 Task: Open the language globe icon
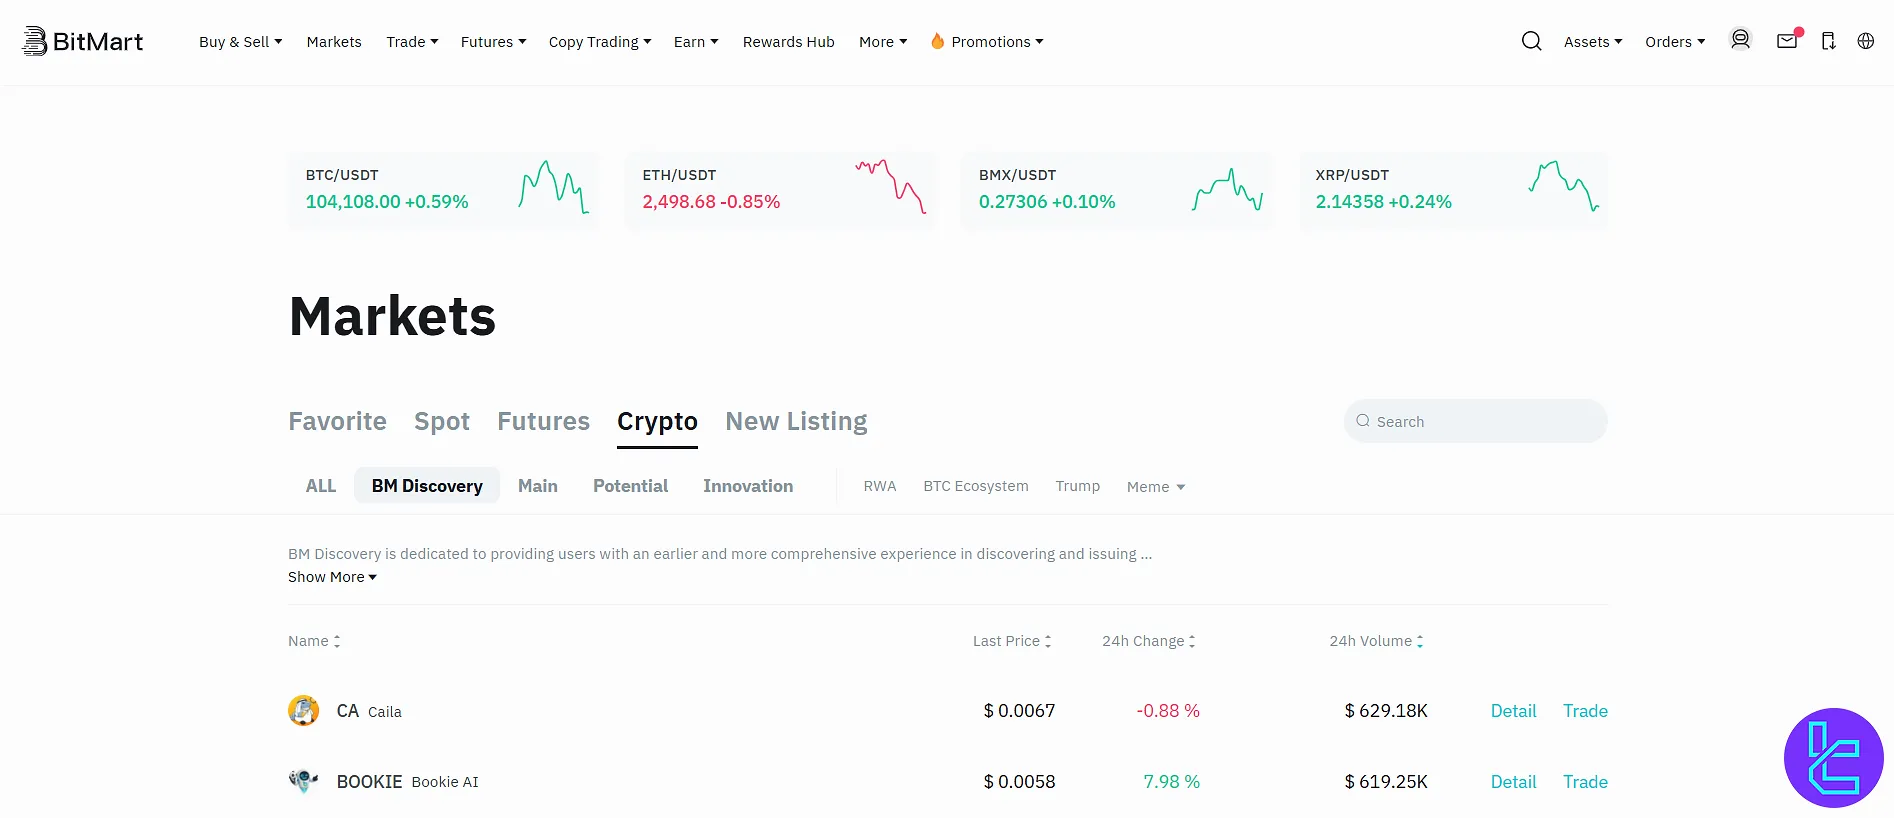(x=1866, y=41)
